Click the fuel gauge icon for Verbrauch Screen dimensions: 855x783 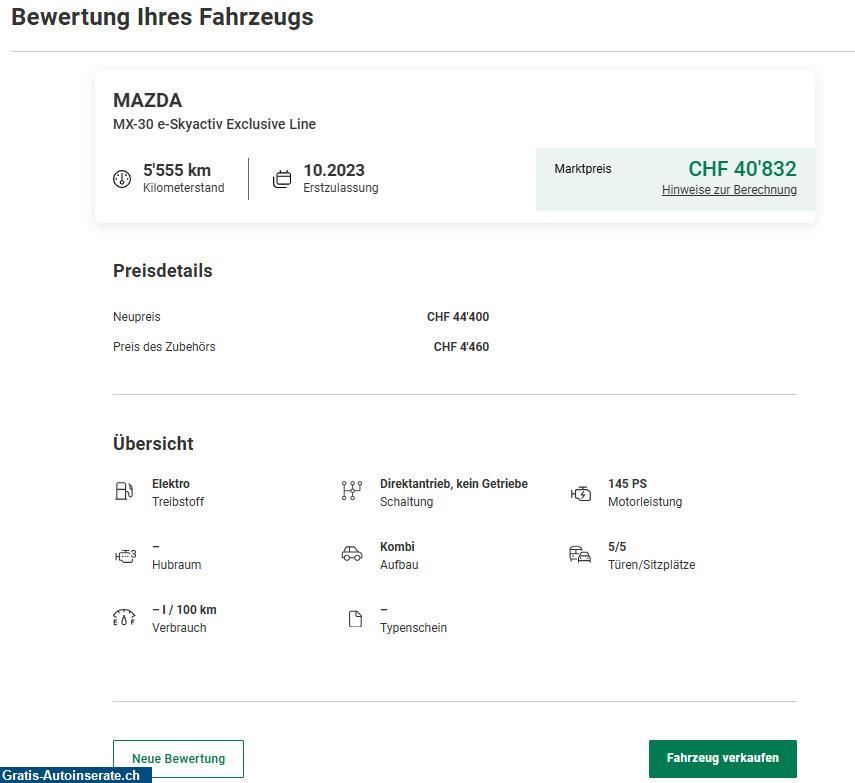pos(124,617)
